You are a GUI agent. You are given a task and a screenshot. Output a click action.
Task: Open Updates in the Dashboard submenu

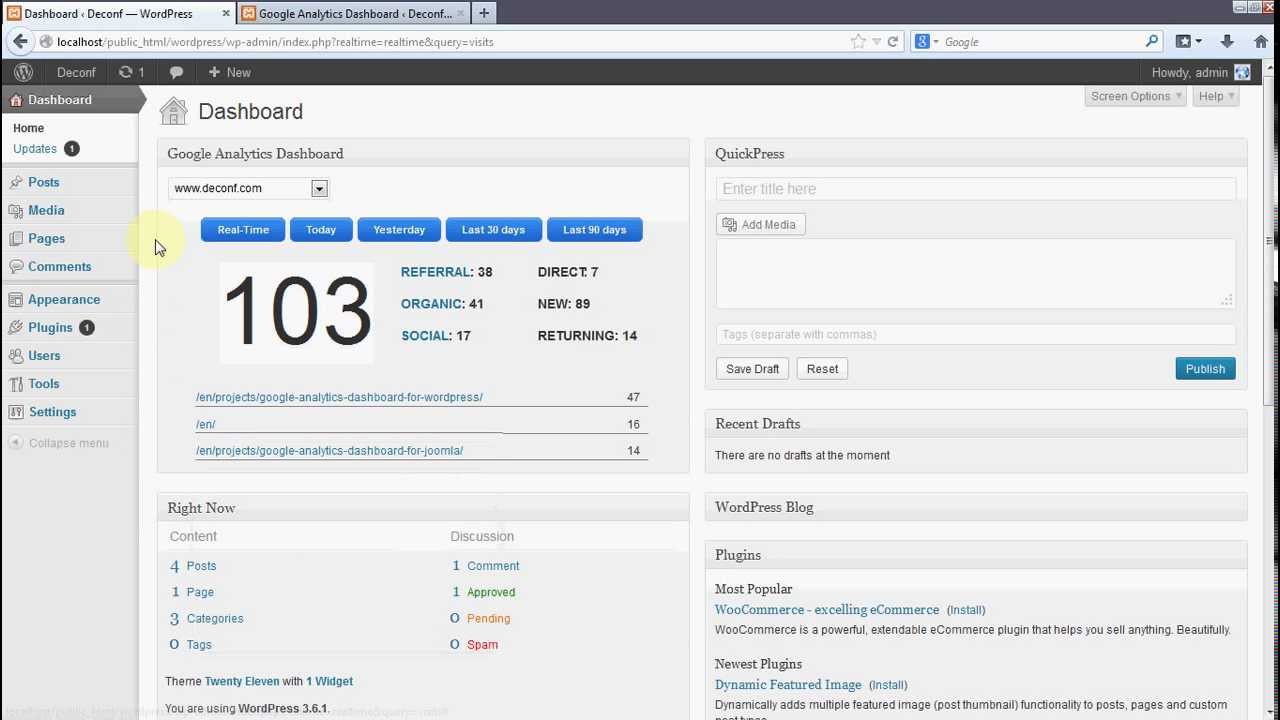[x=35, y=148]
